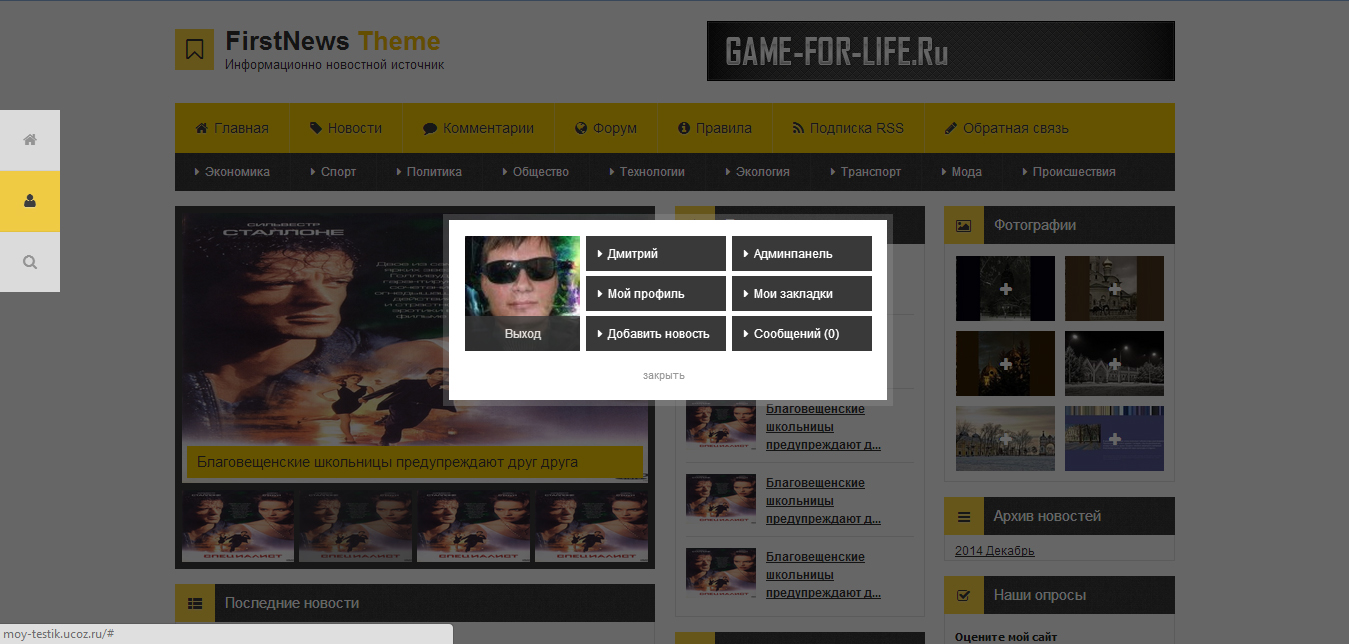Select the Общество category
1349x644 pixels.
[x=536, y=172]
